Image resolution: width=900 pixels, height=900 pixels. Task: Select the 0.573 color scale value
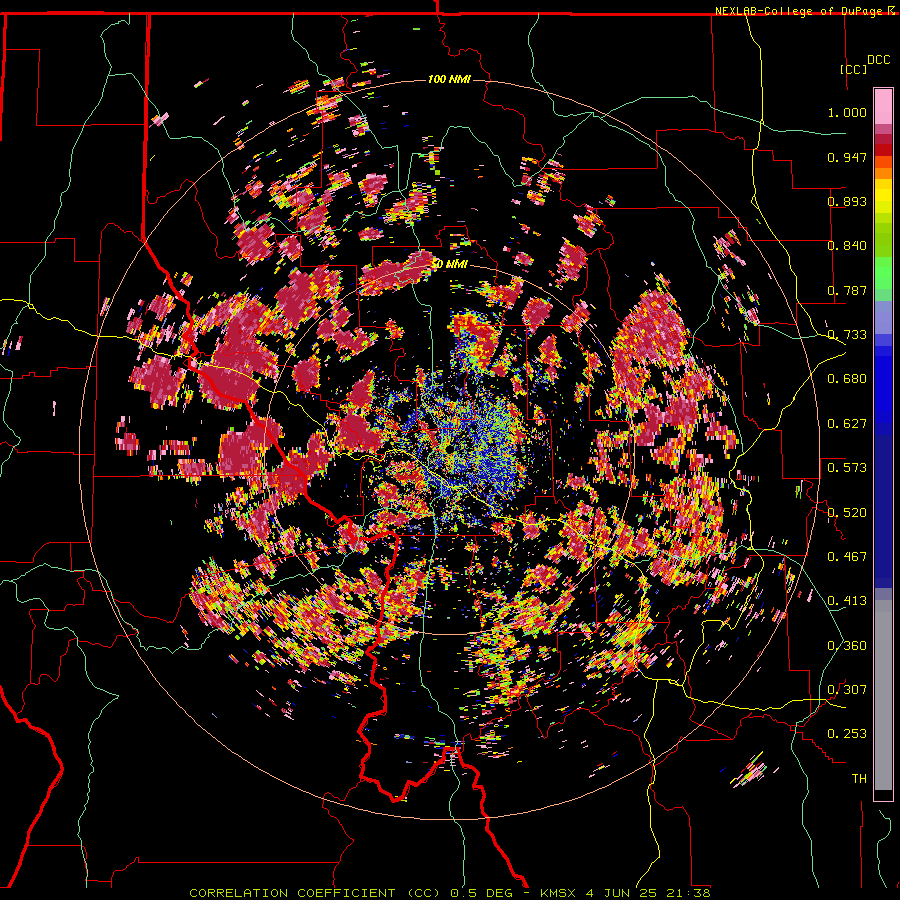pyautogui.click(x=847, y=468)
